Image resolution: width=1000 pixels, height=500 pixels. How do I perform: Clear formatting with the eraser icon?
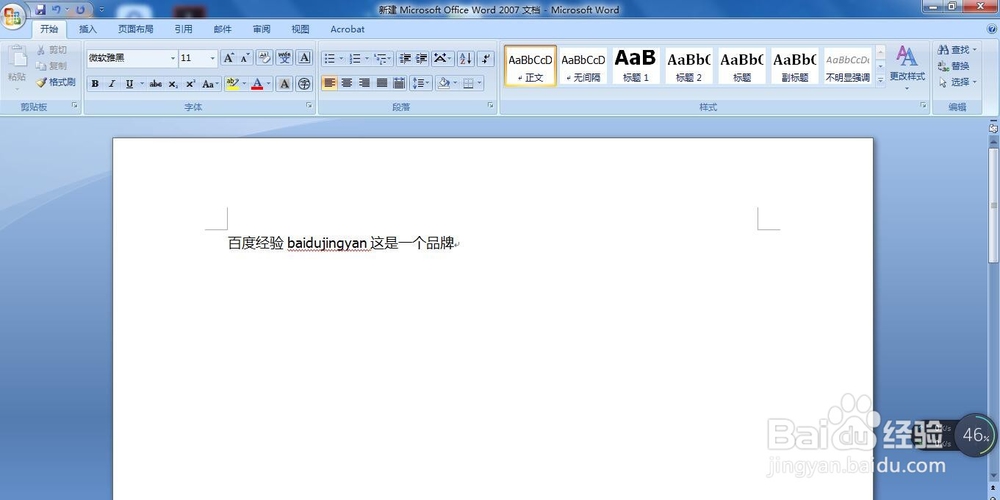pos(265,58)
